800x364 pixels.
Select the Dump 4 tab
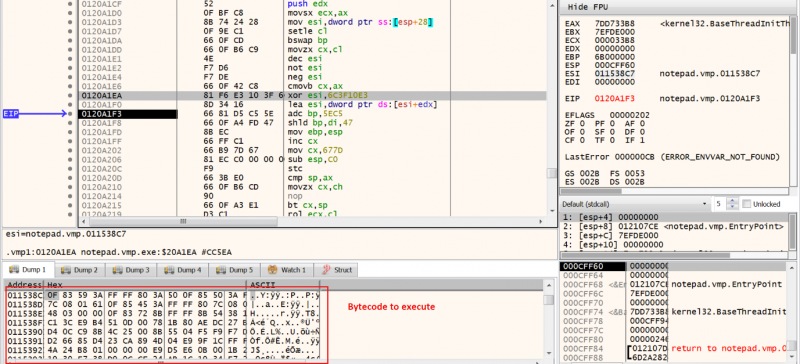[x=184, y=270]
